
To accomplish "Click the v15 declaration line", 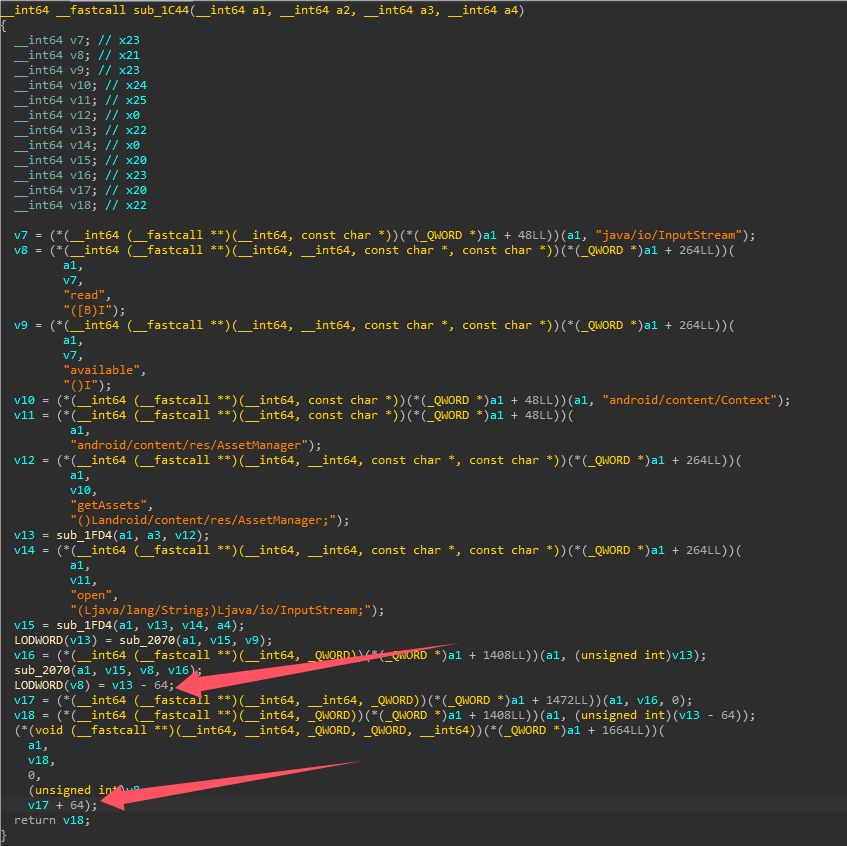I will 80,160.
